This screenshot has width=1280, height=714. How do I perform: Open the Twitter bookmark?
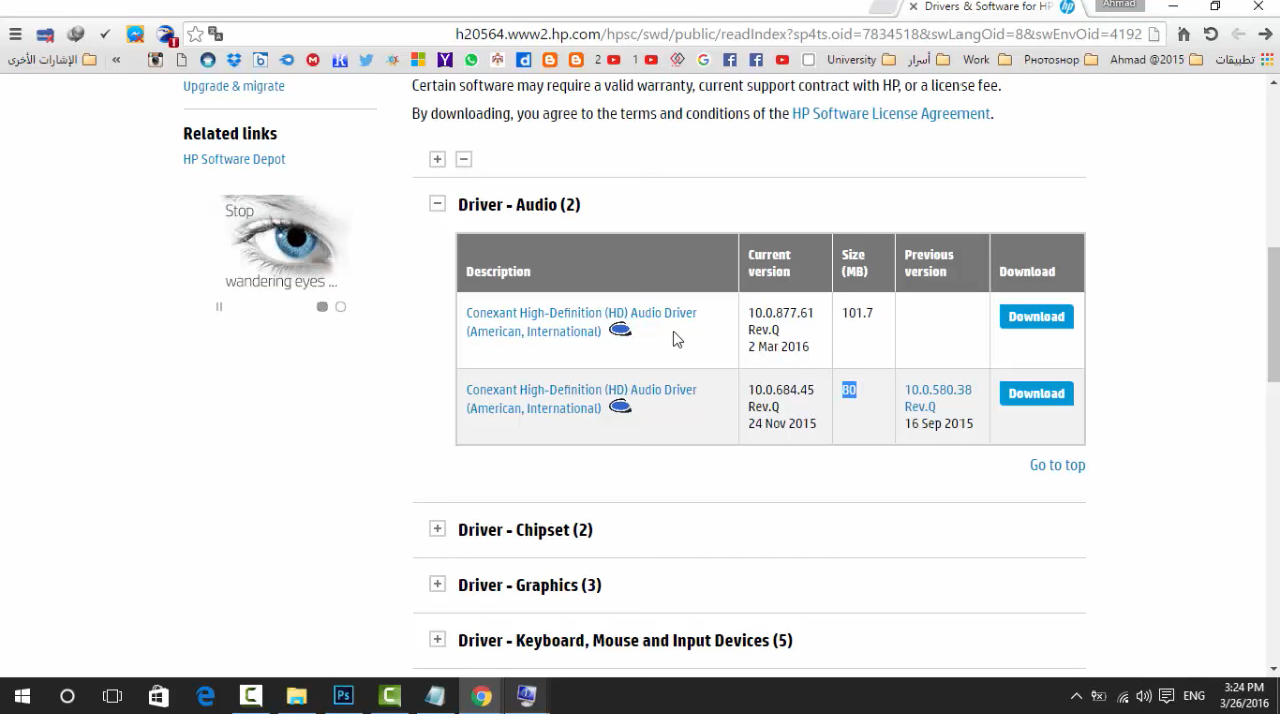[x=366, y=60]
